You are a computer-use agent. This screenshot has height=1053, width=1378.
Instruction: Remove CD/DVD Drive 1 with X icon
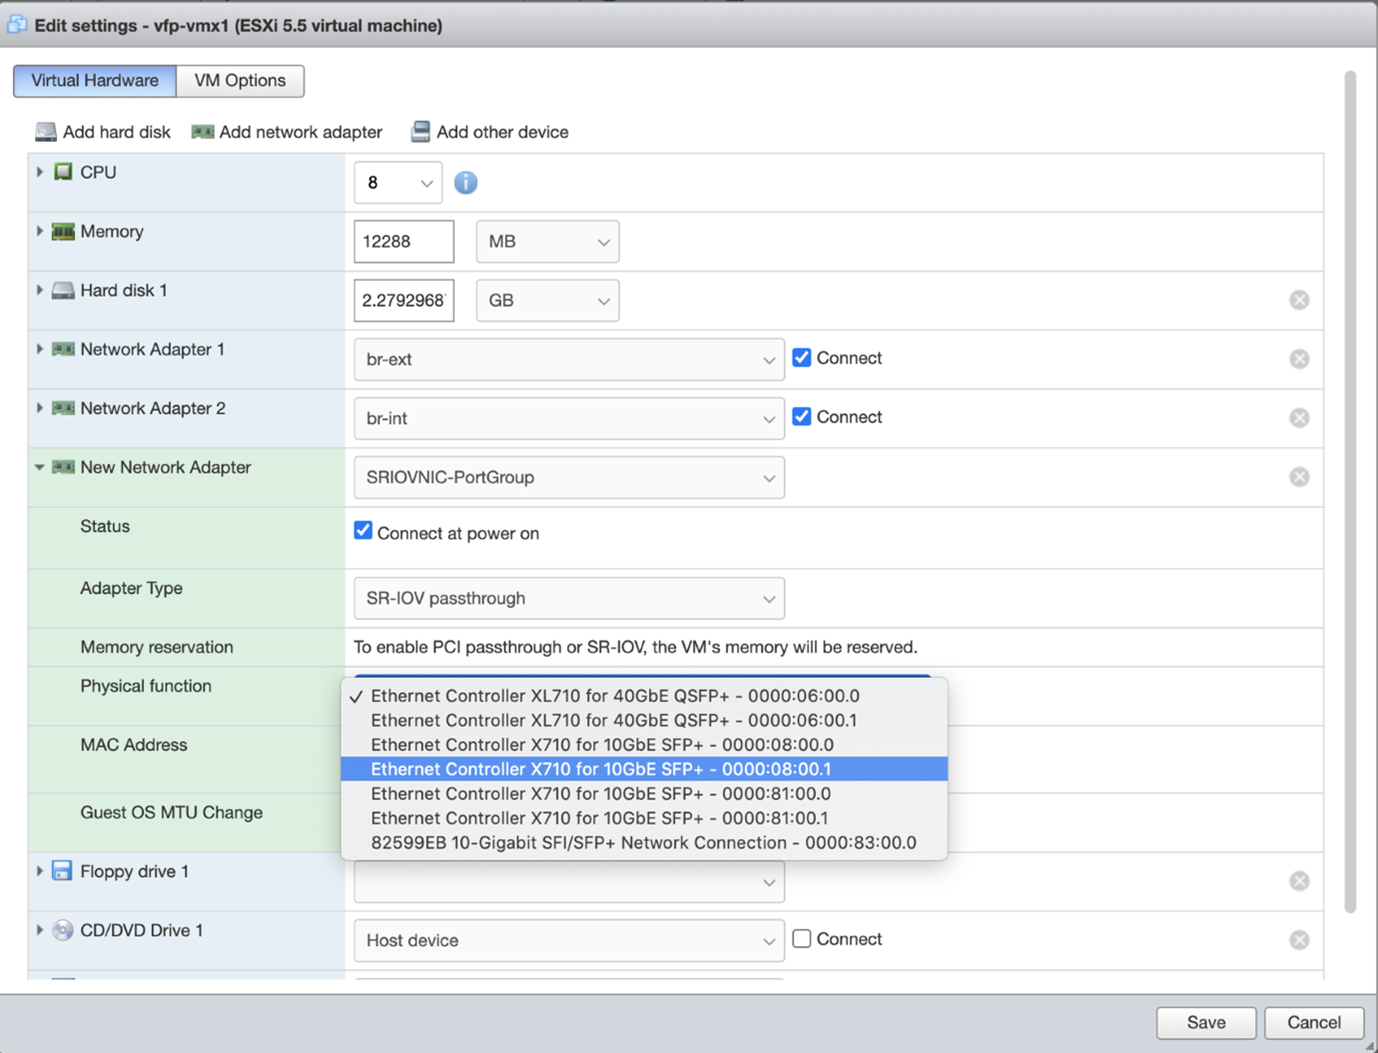(1299, 940)
